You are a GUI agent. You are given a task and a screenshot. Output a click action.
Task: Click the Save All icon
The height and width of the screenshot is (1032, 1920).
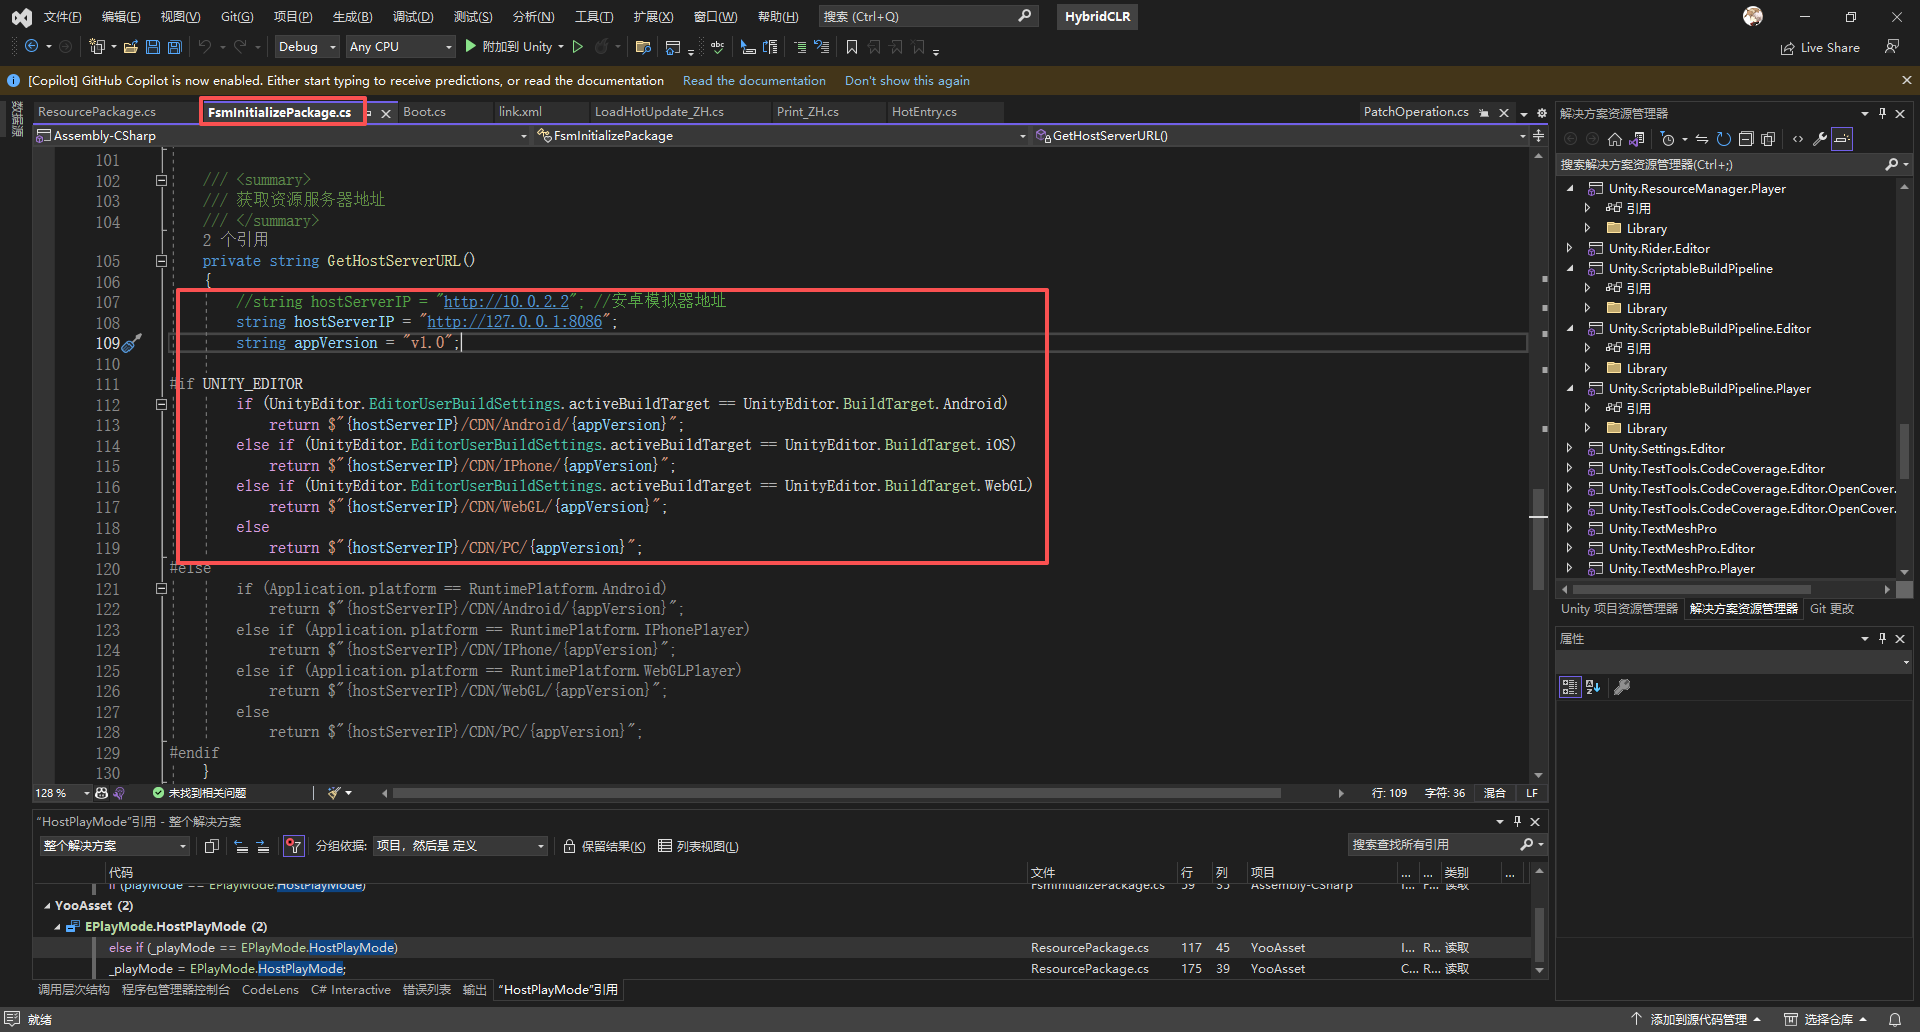click(x=175, y=47)
